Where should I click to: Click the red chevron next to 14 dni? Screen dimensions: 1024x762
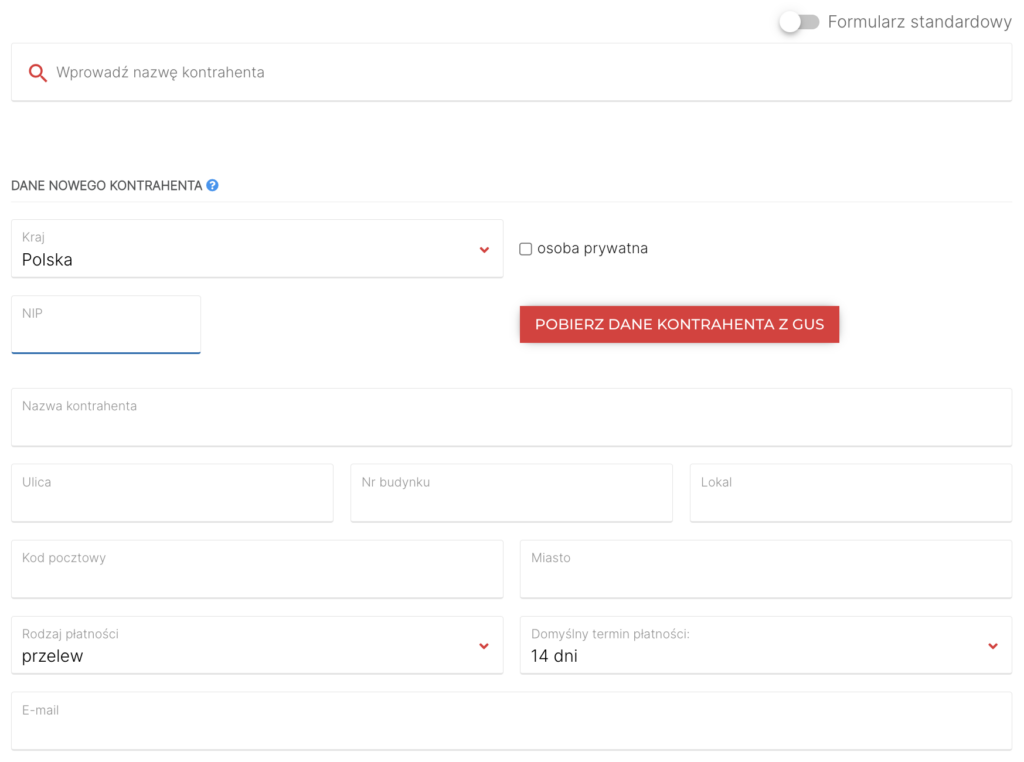[993, 646]
